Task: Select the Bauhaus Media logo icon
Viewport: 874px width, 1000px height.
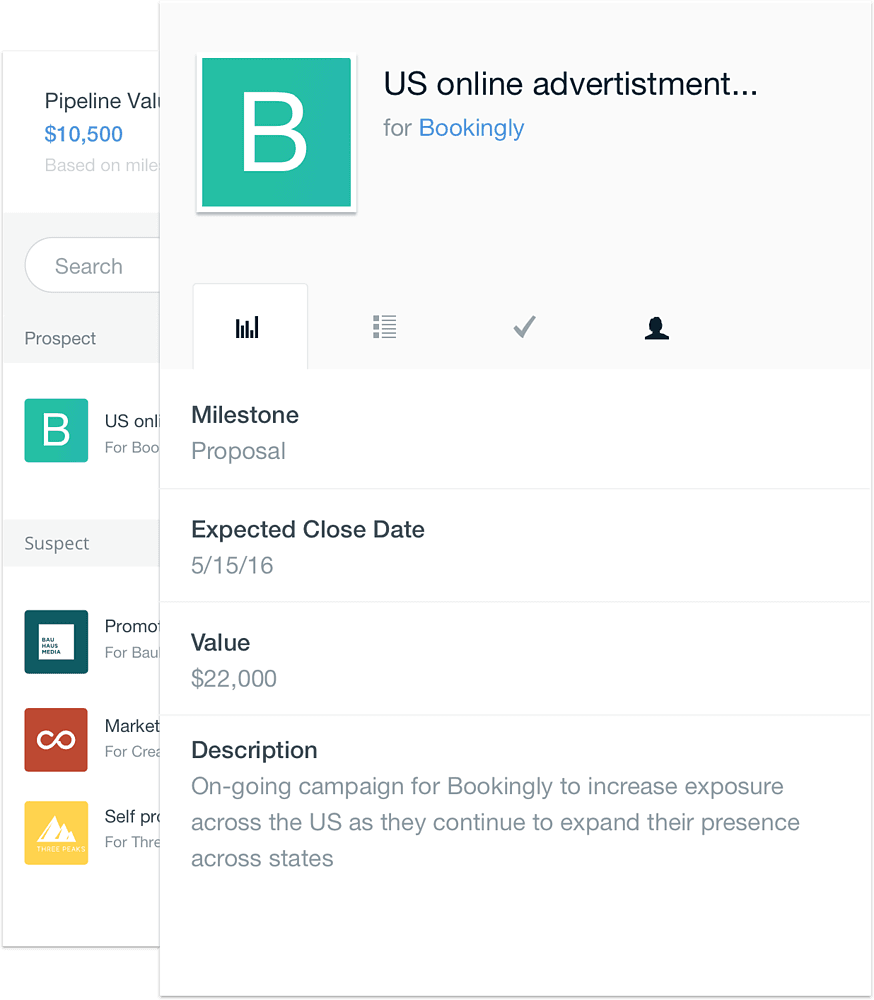Action: pos(56,641)
